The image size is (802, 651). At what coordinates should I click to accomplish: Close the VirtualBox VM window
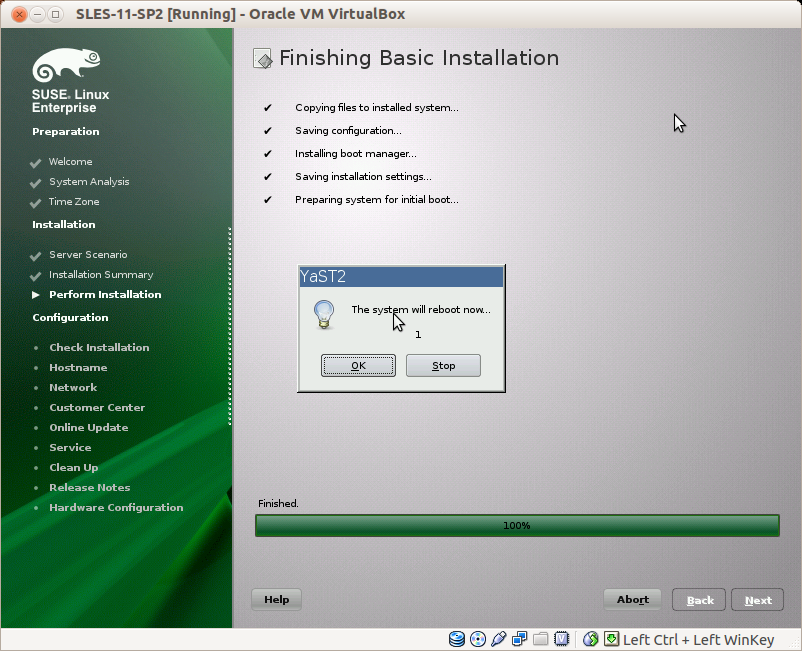pyautogui.click(x=19, y=14)
